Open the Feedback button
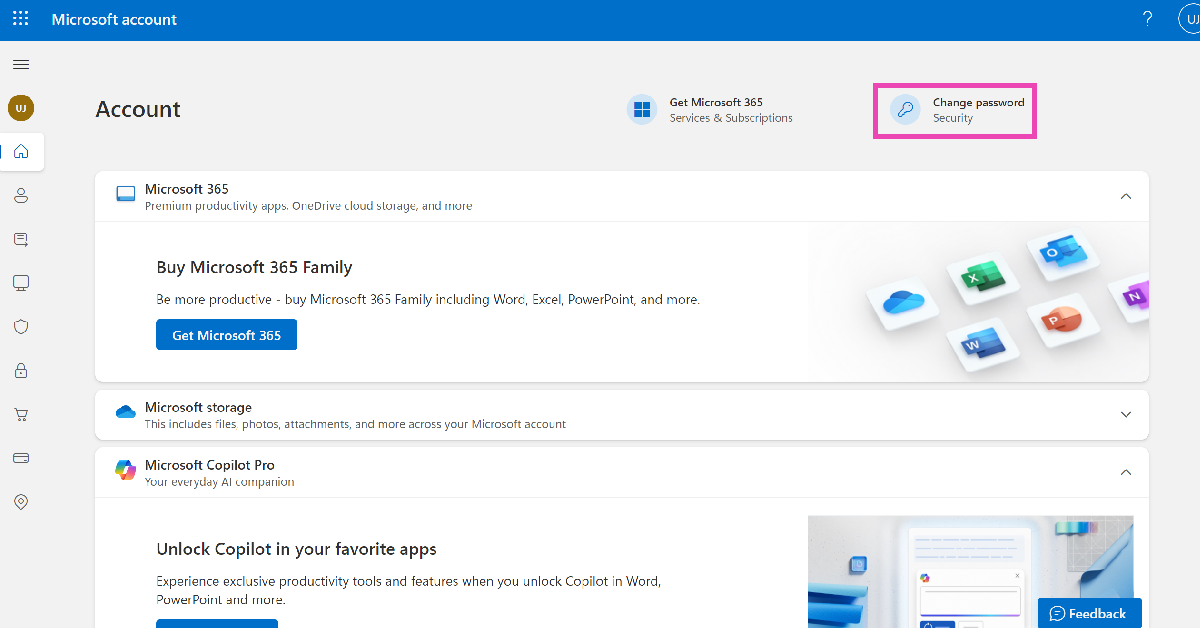1200x628 pixels. tap(1088, 613)
